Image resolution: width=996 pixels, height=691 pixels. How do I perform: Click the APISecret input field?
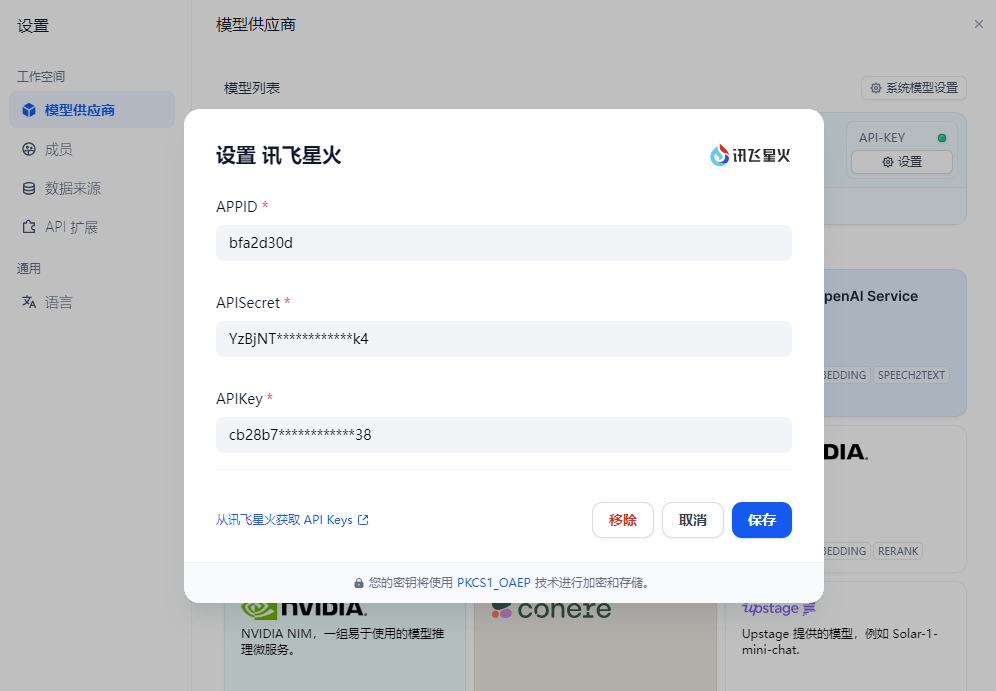(504, 339)
